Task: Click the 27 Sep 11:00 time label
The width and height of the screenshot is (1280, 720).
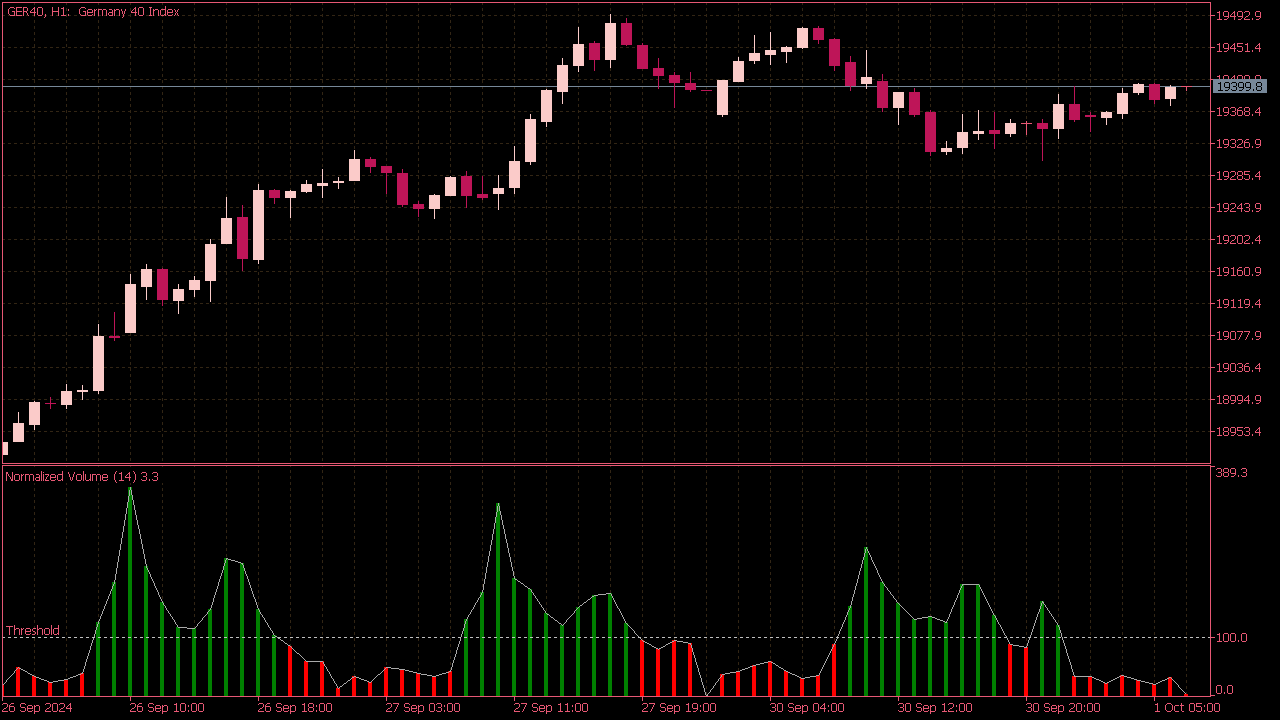Action: pos(551,708)
